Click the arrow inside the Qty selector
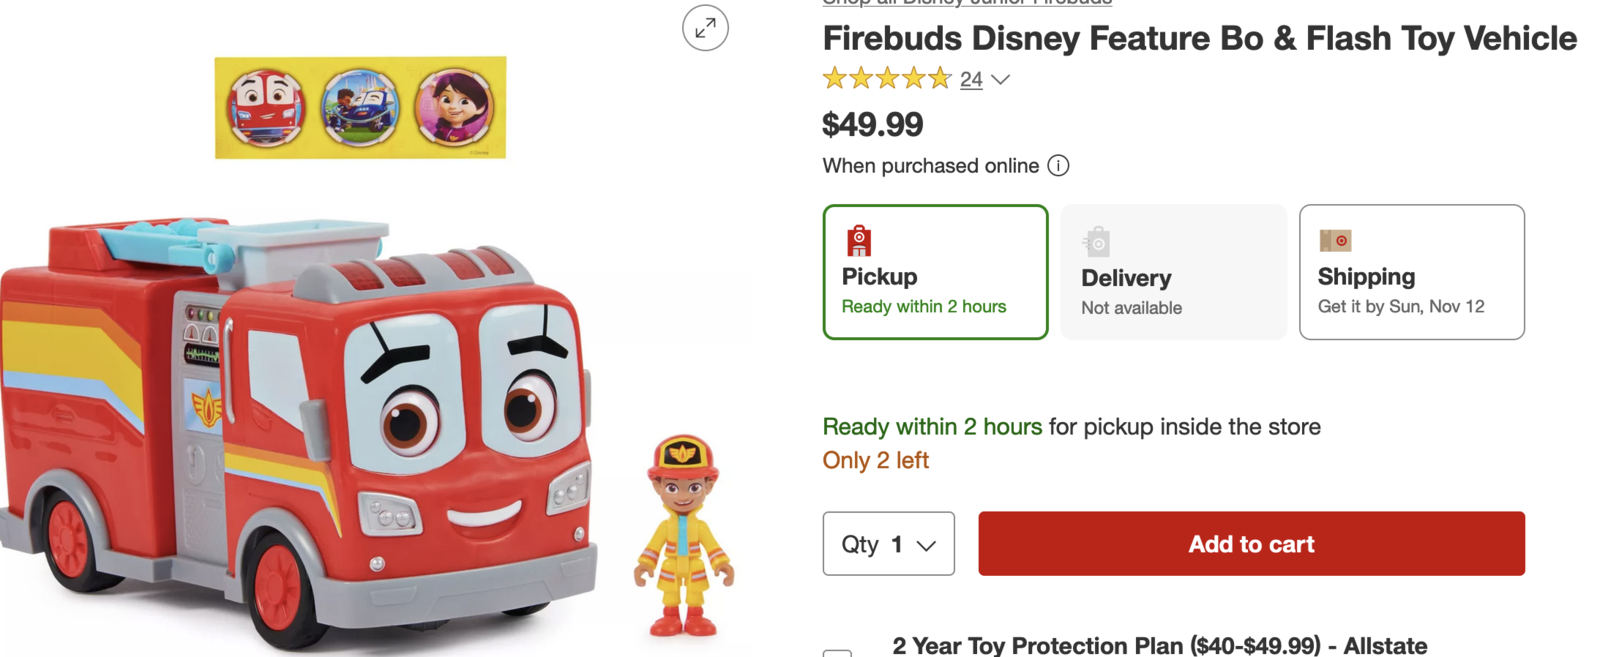 [926, 545]
